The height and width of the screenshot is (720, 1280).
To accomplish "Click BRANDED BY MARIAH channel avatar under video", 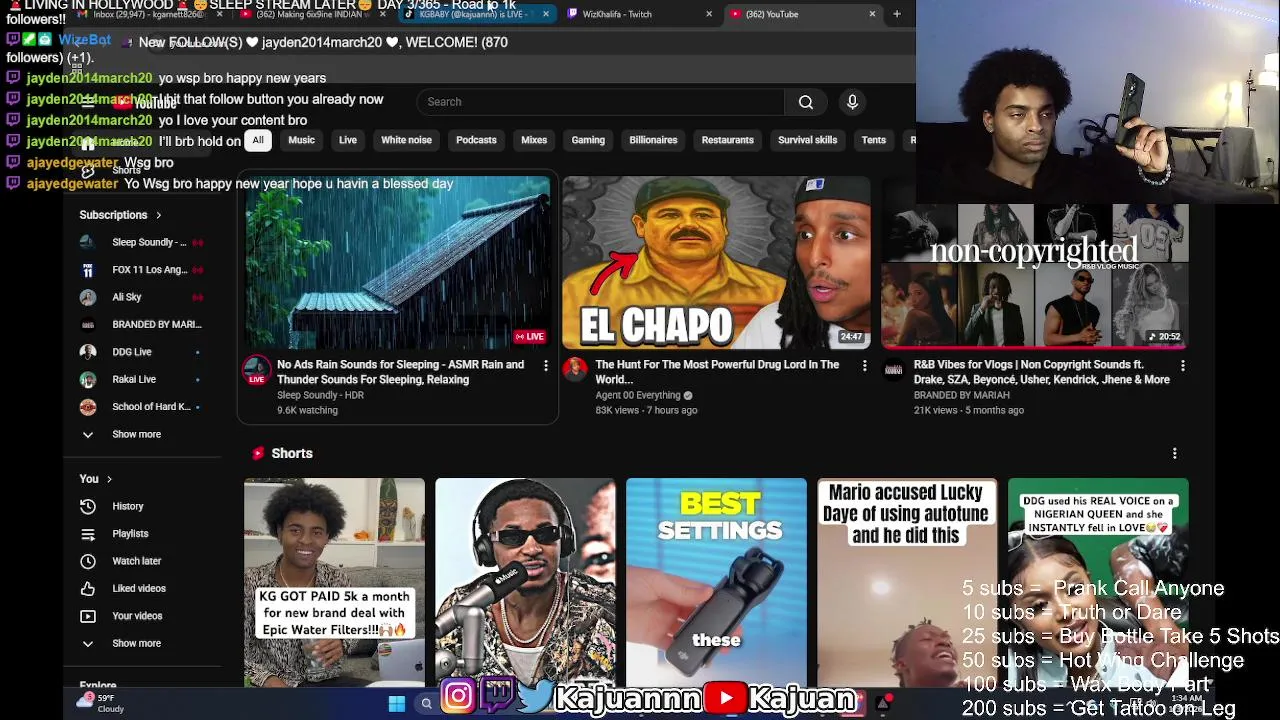I will click(893, 370).
